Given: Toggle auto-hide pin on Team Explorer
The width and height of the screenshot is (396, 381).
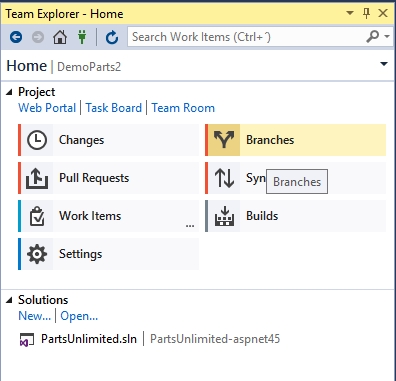Looking at the screenshot, I should [x=367, y=13].
